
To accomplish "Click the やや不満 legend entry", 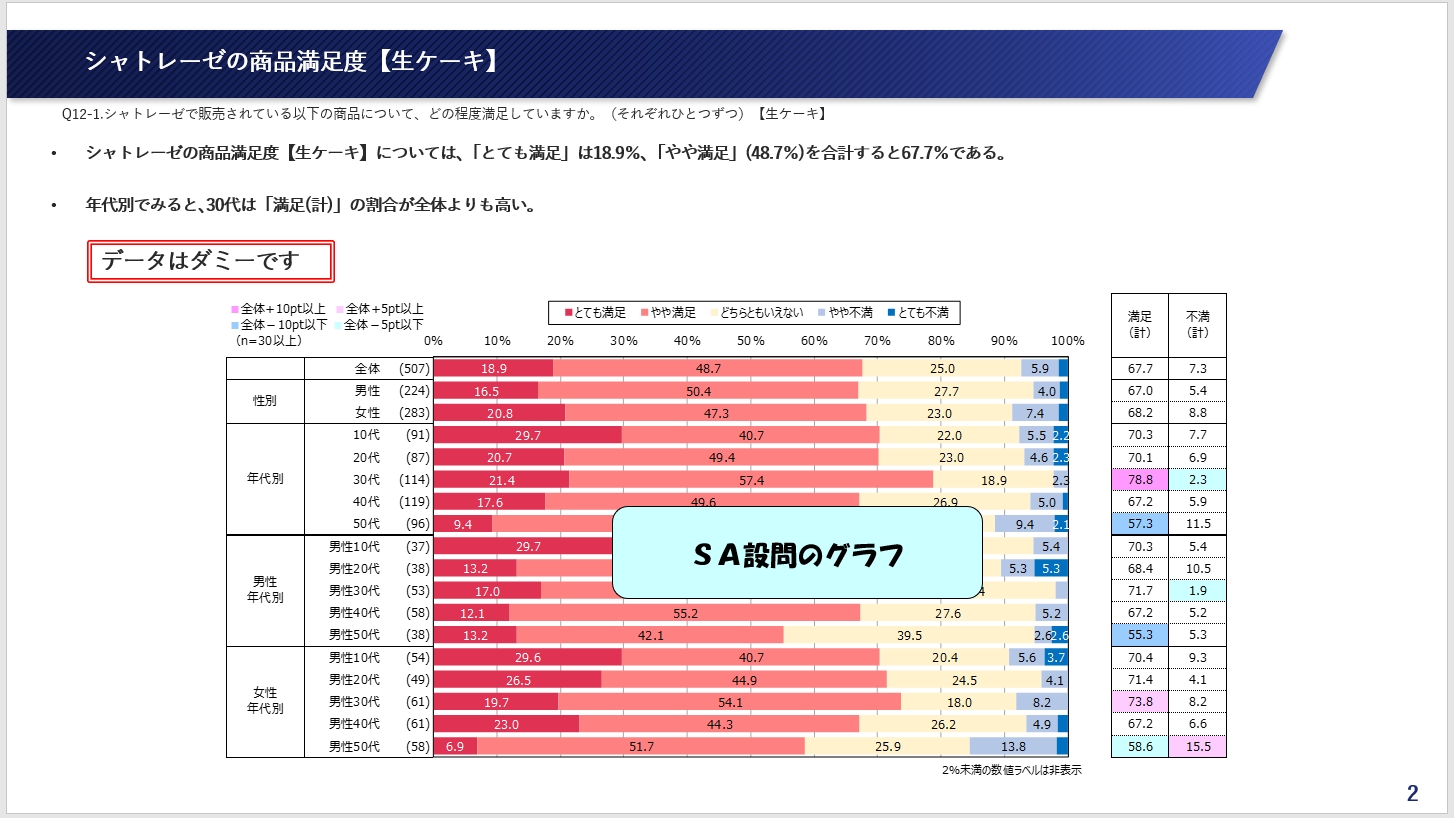I will point(847,313).
